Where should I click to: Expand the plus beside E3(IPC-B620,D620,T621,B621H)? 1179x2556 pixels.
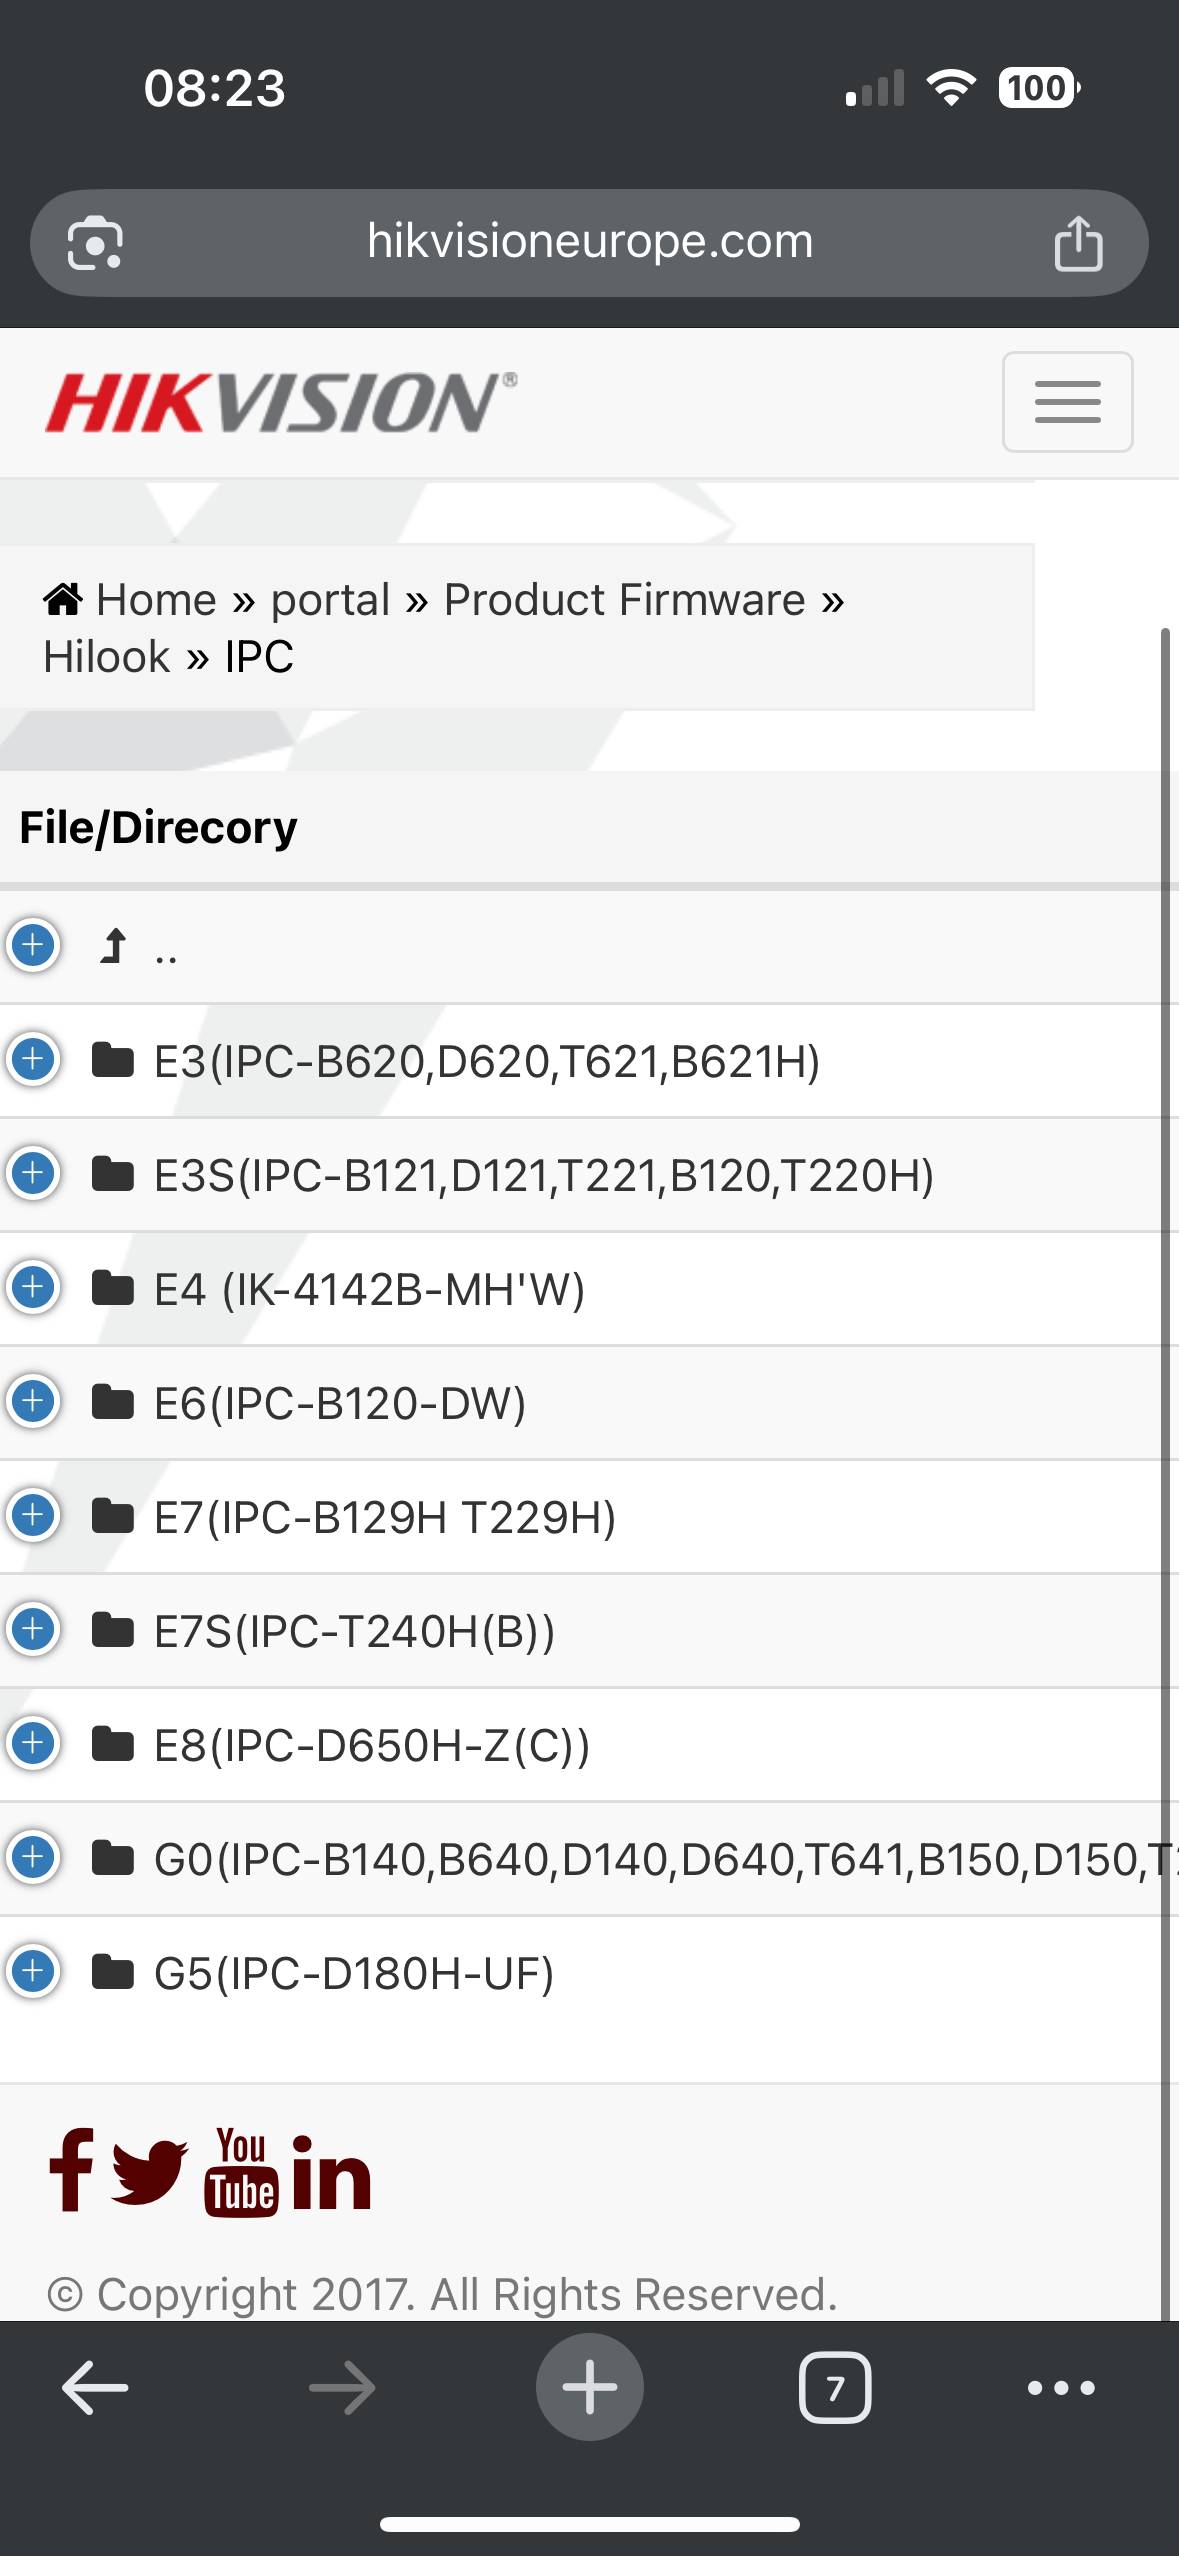click(33, 1059)
